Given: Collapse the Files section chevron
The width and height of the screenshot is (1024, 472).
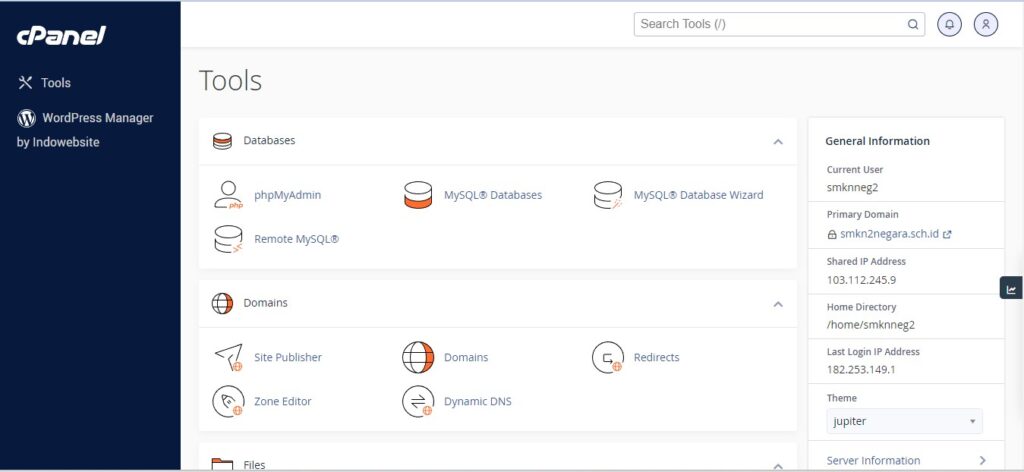Looking at the screenshot, I should pyautogui.click(x=778, y=466).
